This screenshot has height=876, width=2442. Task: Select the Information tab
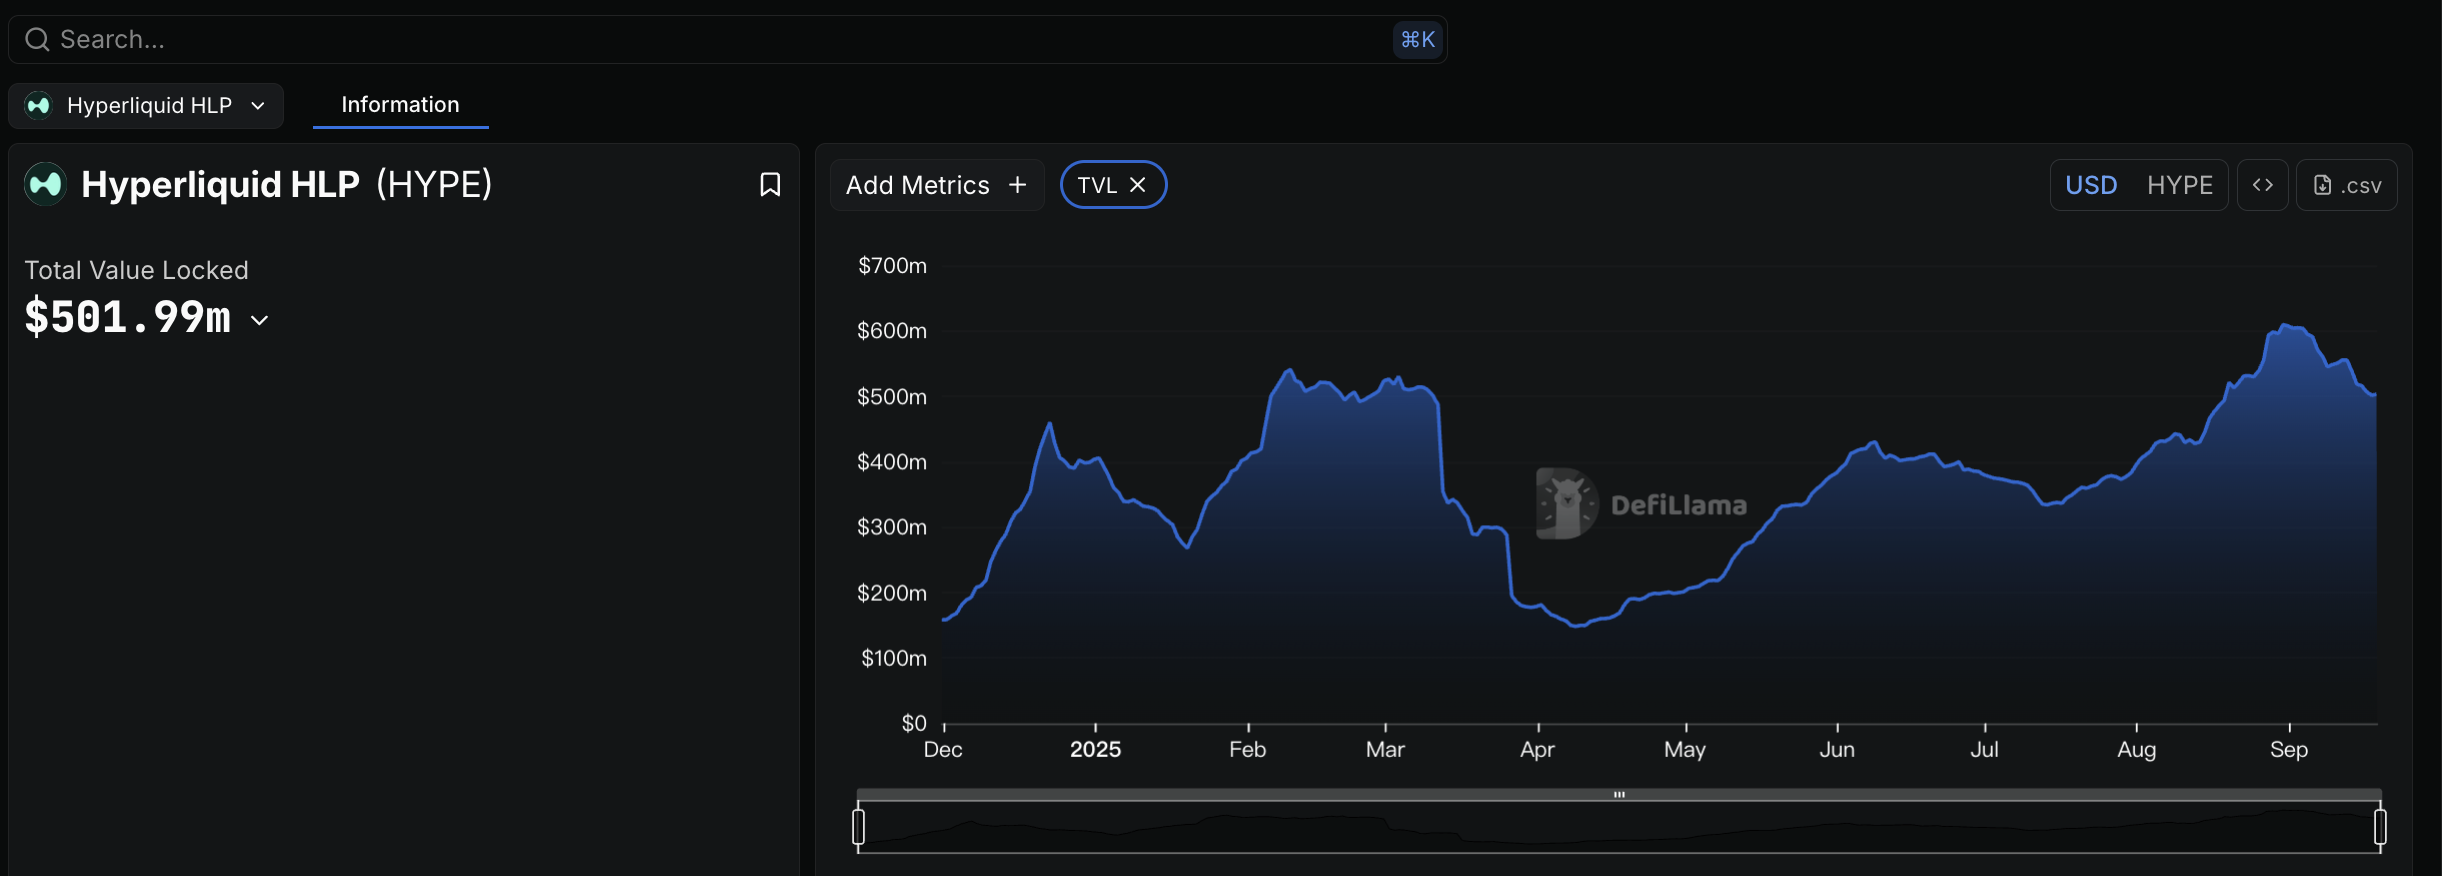[x=400, y=105]
